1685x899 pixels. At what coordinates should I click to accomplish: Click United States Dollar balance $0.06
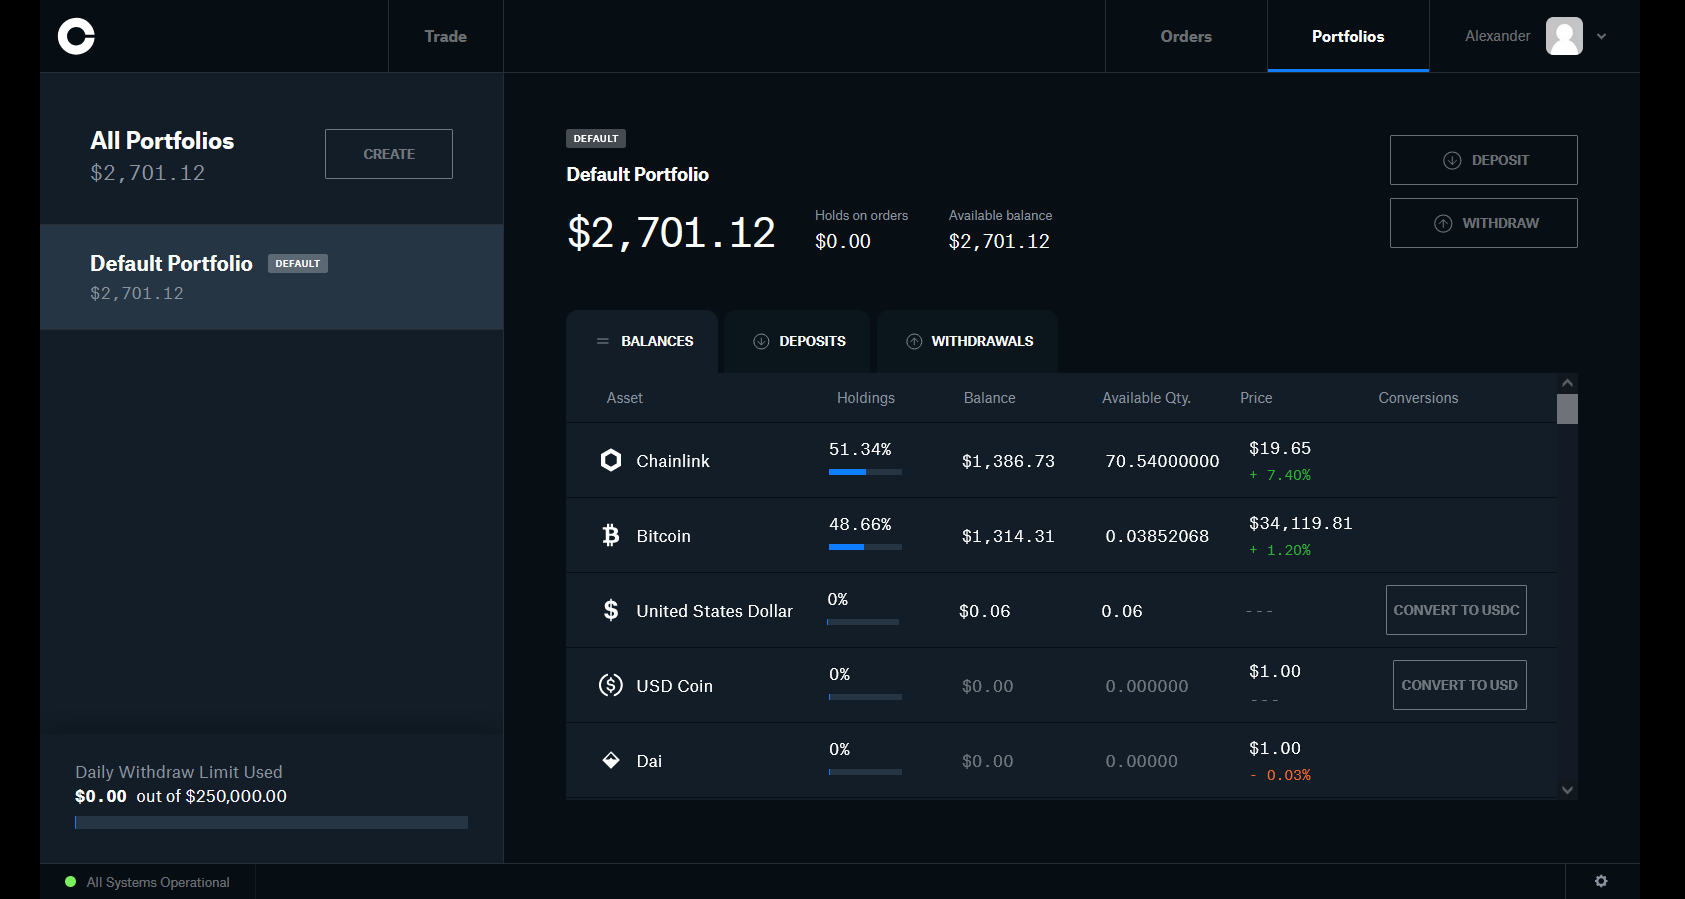[985, 611]
